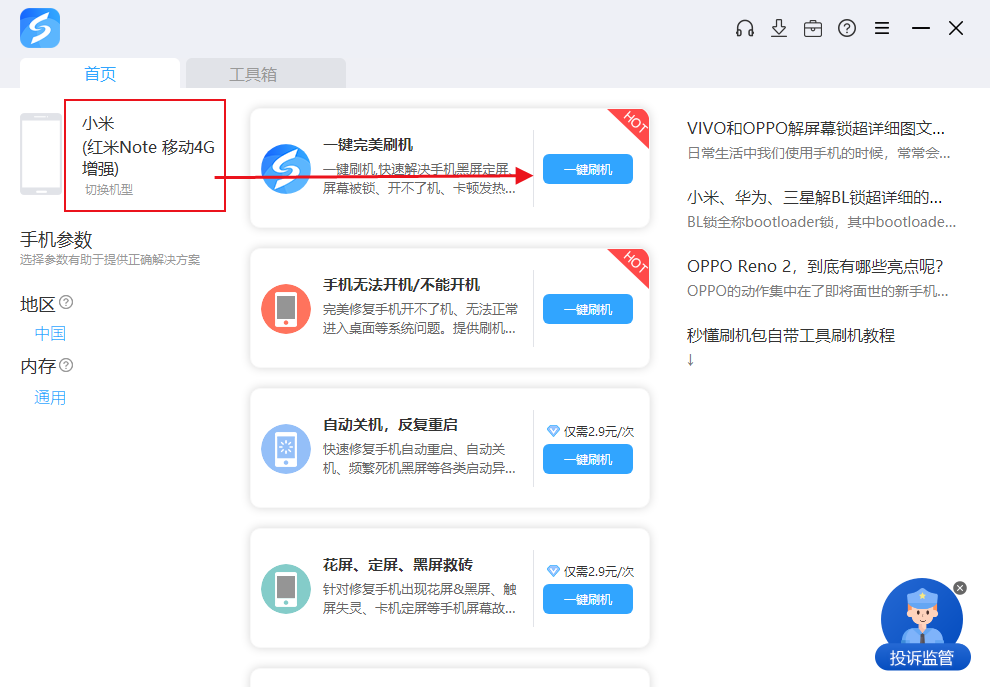Open 小米、华为、三星解BL锁 article
990x687 pixels.
click(x=814, y=198)
